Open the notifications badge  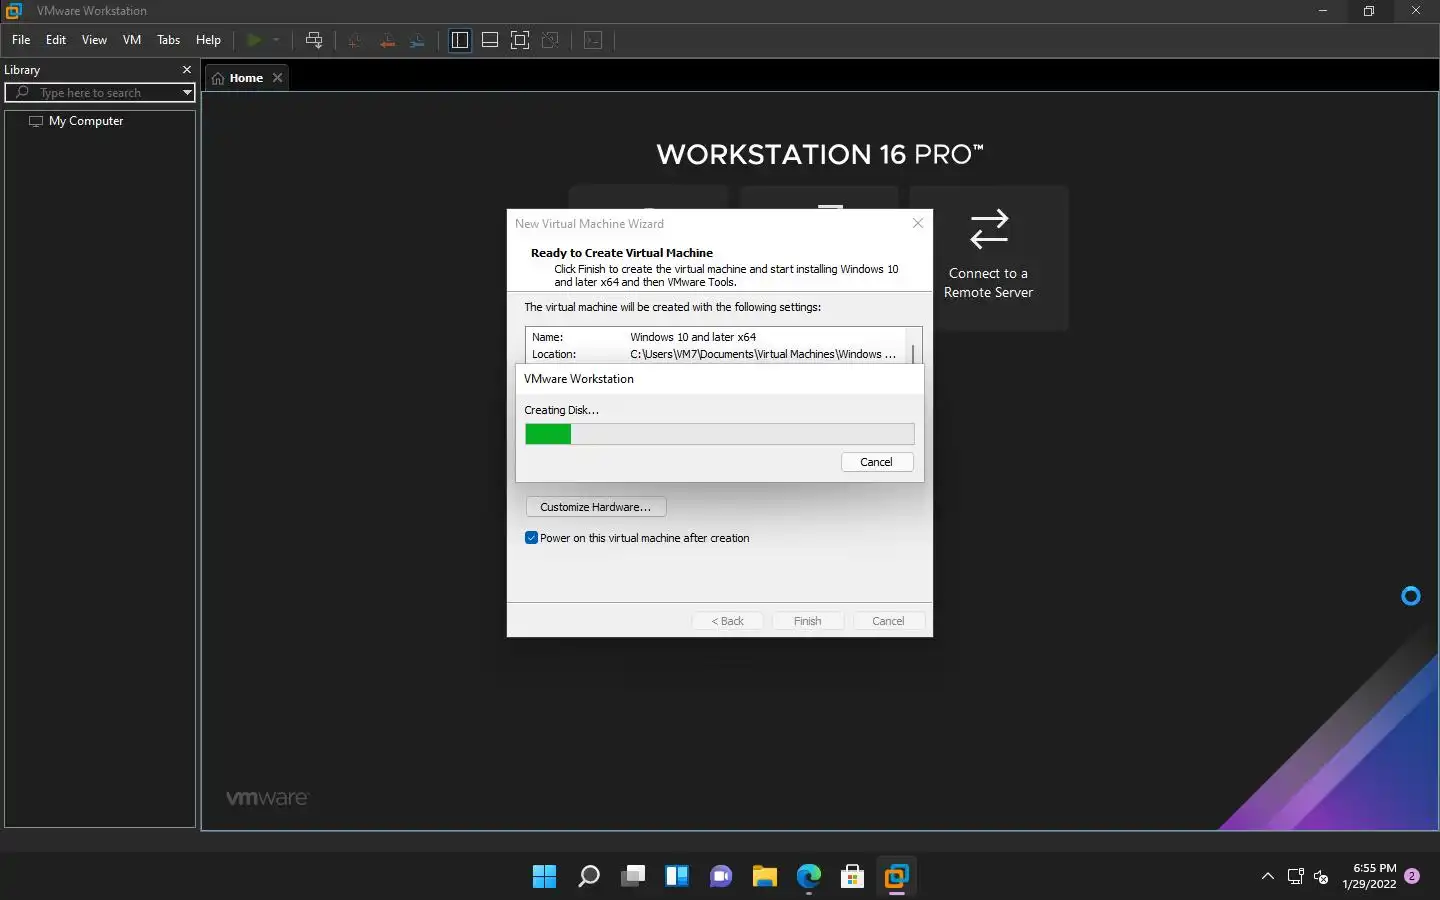pyautogui.click(x=1412, y=876)
